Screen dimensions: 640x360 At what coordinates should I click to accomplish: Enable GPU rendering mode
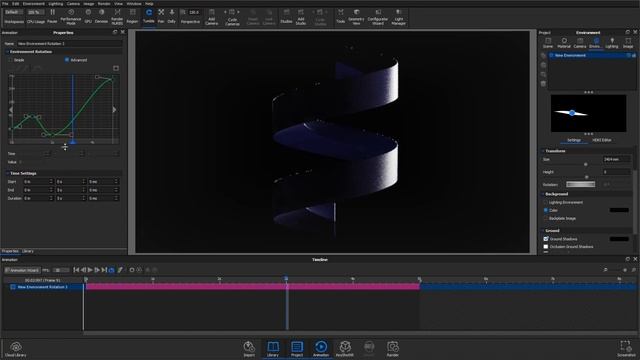tap(88, 16)
